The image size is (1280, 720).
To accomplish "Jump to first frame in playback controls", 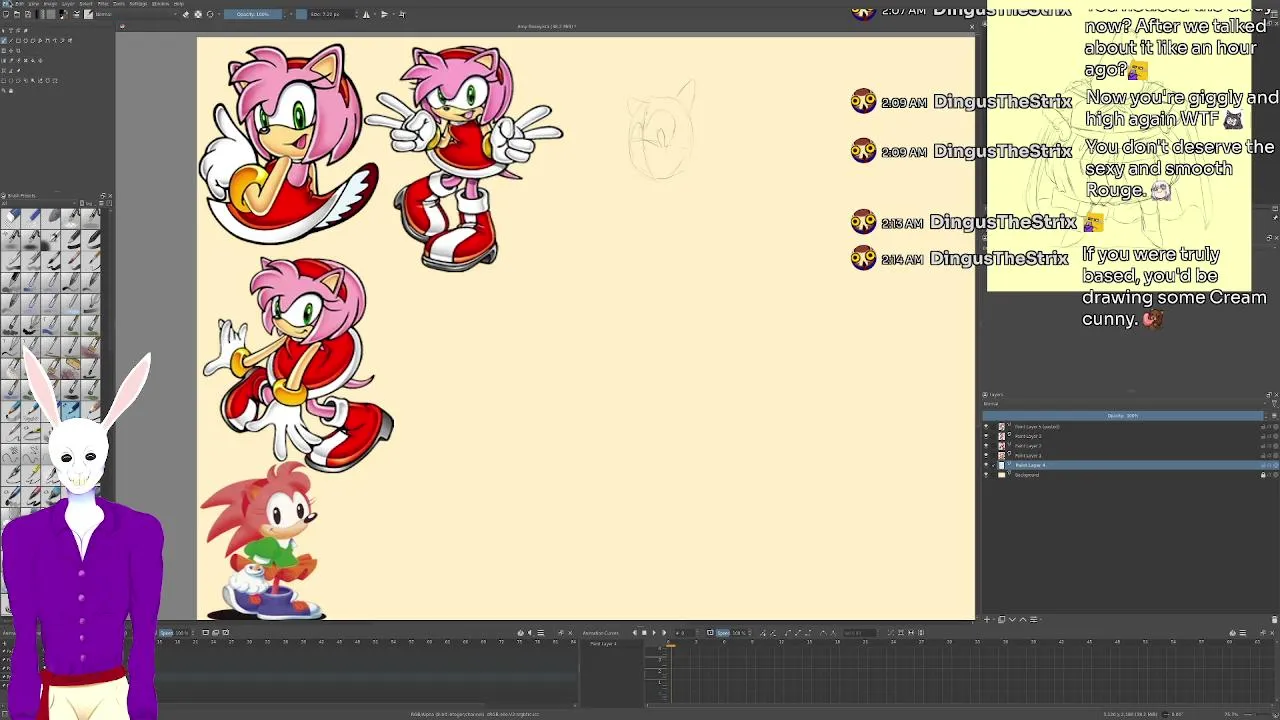I will (x=634, y=633).
